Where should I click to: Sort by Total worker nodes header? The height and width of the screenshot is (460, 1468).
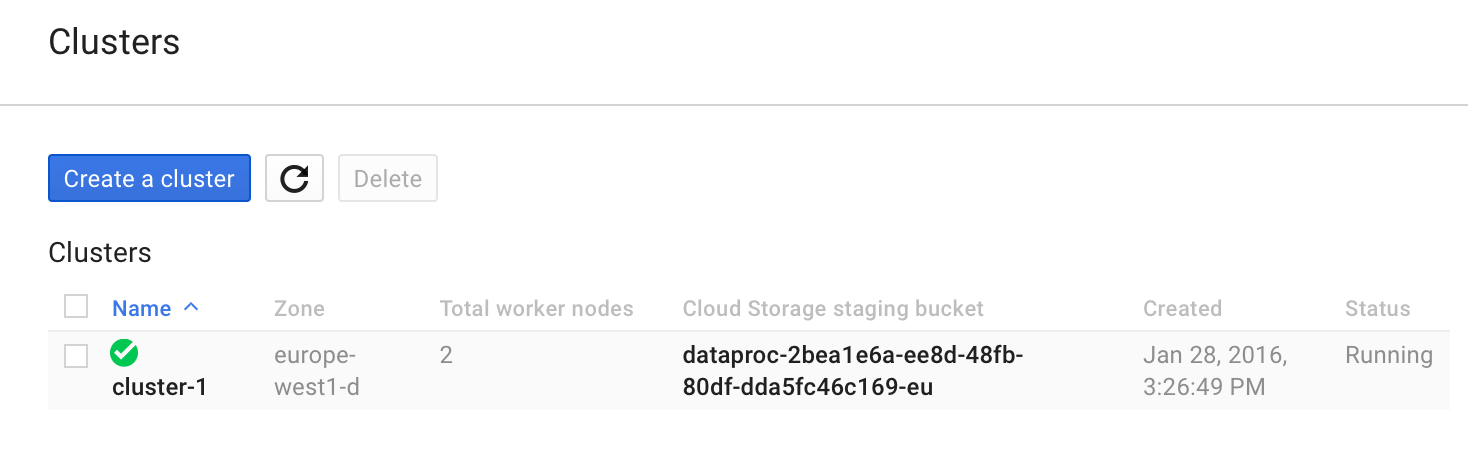(536, 308)
